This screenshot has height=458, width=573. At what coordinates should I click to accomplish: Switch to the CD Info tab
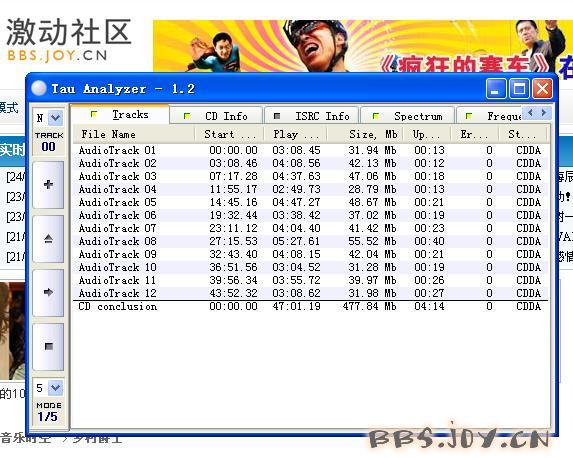[x=216, y=116]
